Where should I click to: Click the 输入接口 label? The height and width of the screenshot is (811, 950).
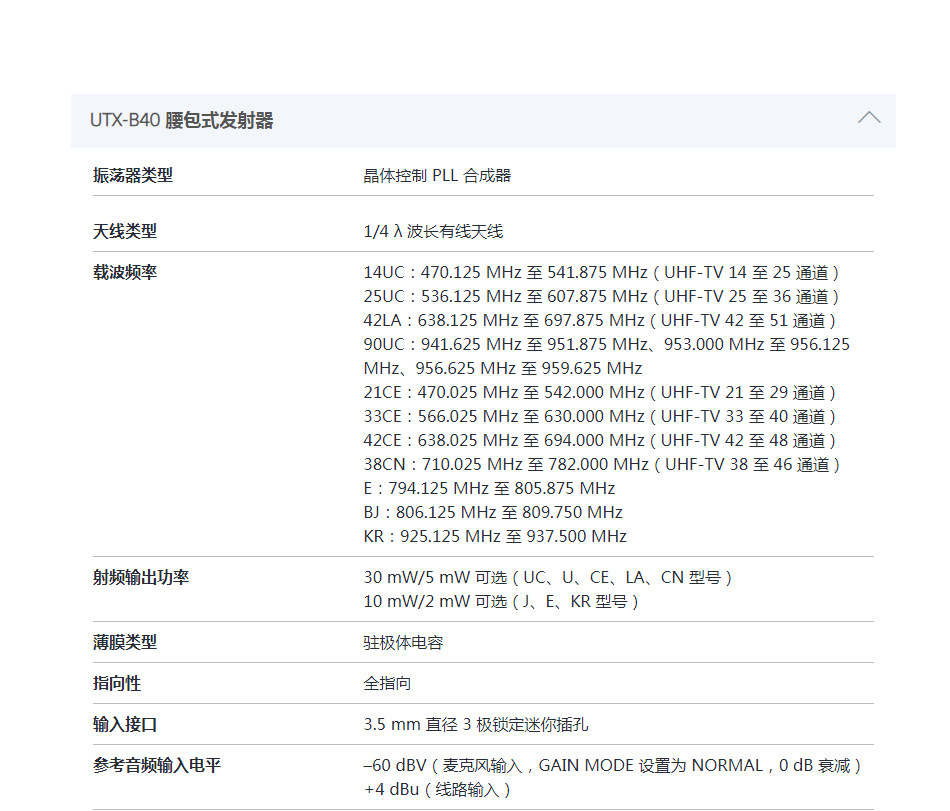pyautogui.click(x=125, y=725)
